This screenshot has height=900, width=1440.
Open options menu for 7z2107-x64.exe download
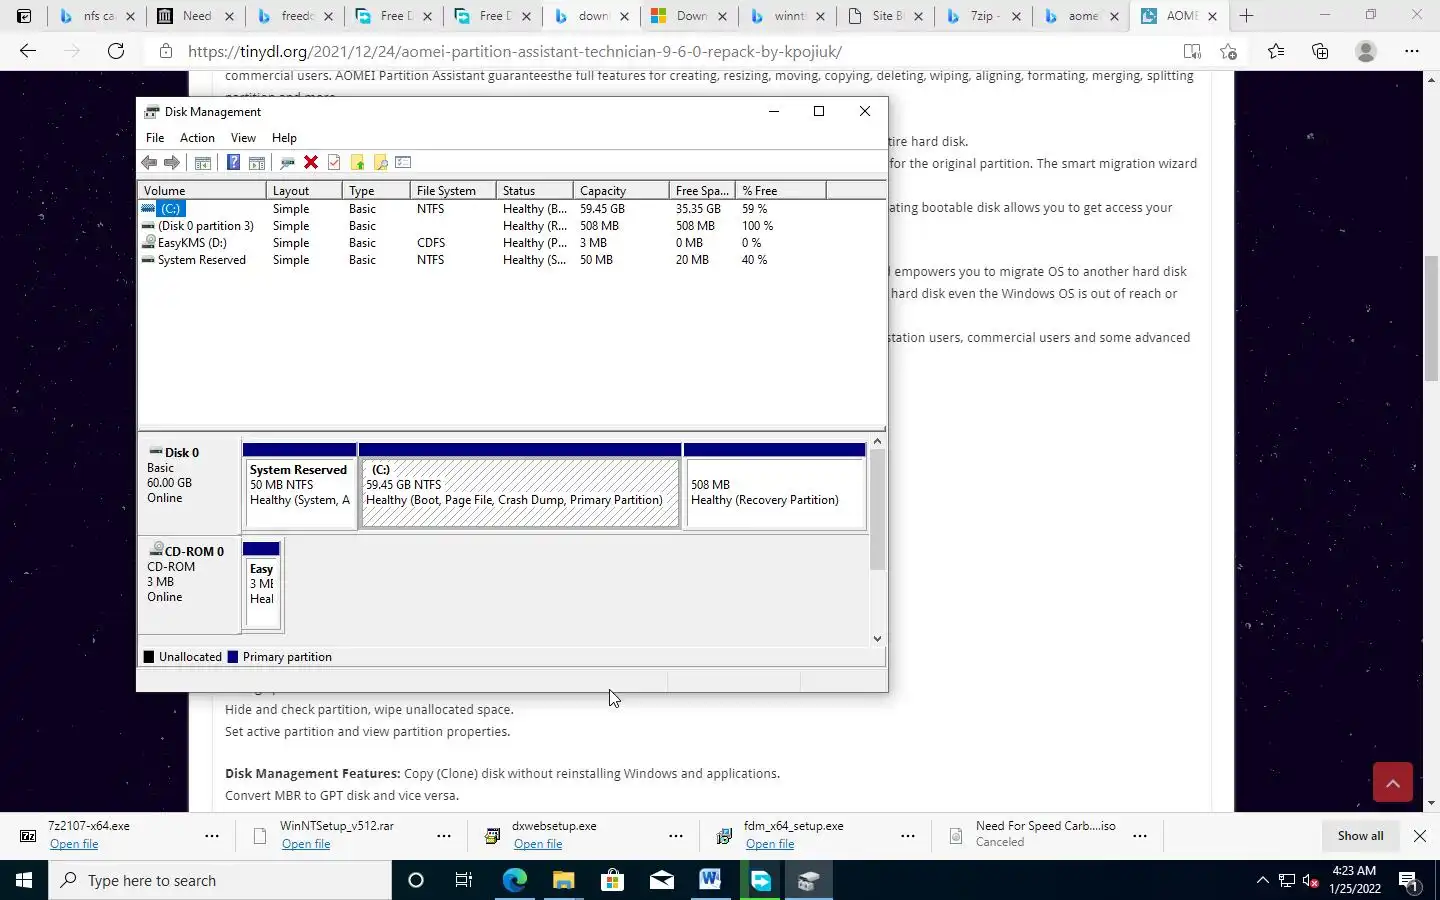[212, 836]
